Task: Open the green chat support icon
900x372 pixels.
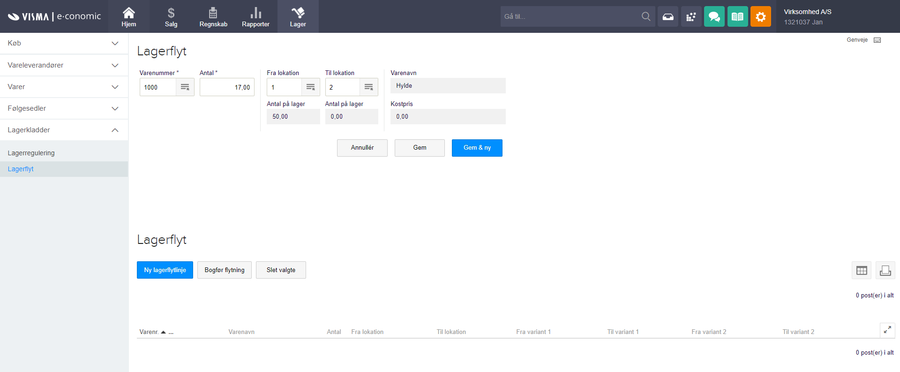Action: 714,16
